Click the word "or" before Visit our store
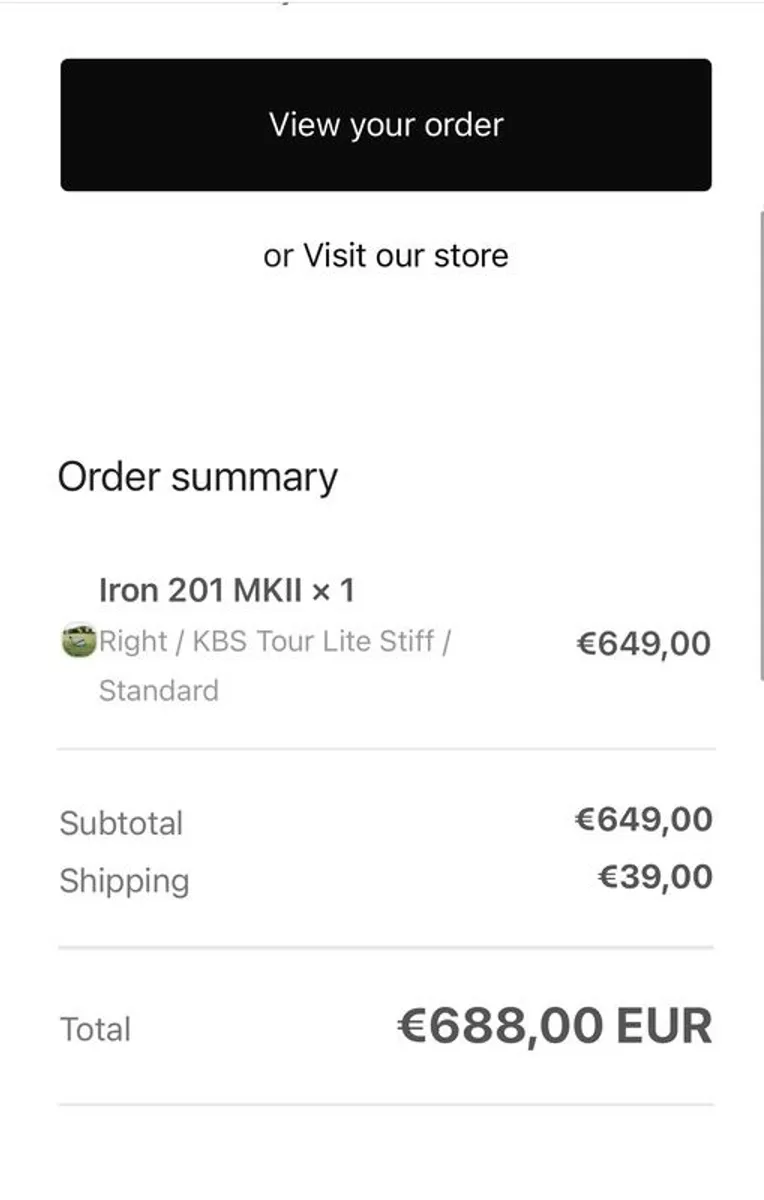The image size is (764, 1200). (x=279, y=257)
